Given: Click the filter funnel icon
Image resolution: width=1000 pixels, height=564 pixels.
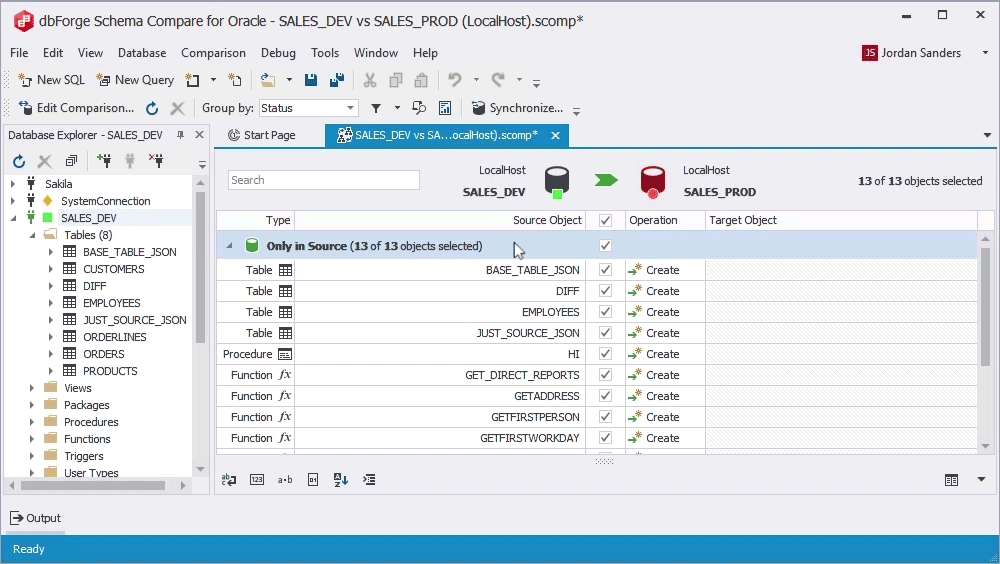Looking at the screenshot, I should [x=376, y=108].
